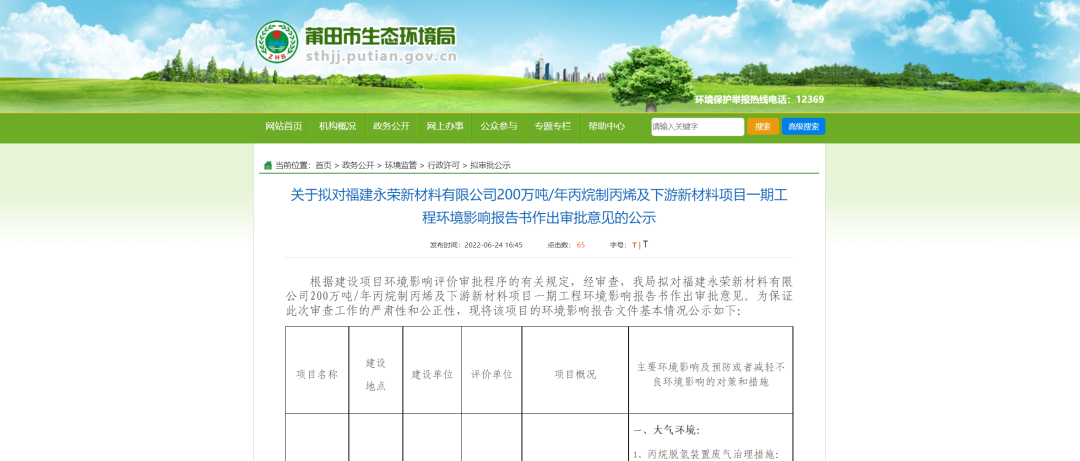Open the 机构概况 navigation item

coord(337,126)
